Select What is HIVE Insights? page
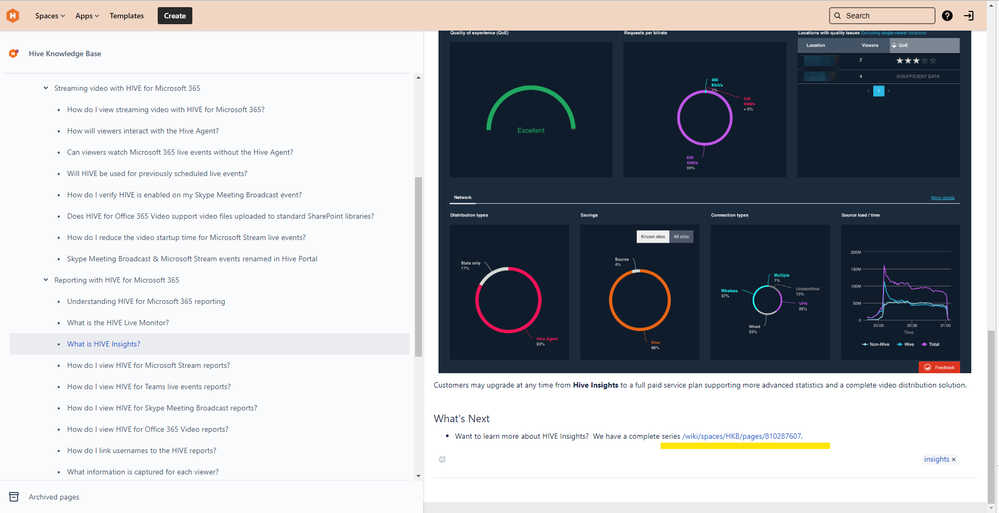999x513 pixels. tap(103, 344)
